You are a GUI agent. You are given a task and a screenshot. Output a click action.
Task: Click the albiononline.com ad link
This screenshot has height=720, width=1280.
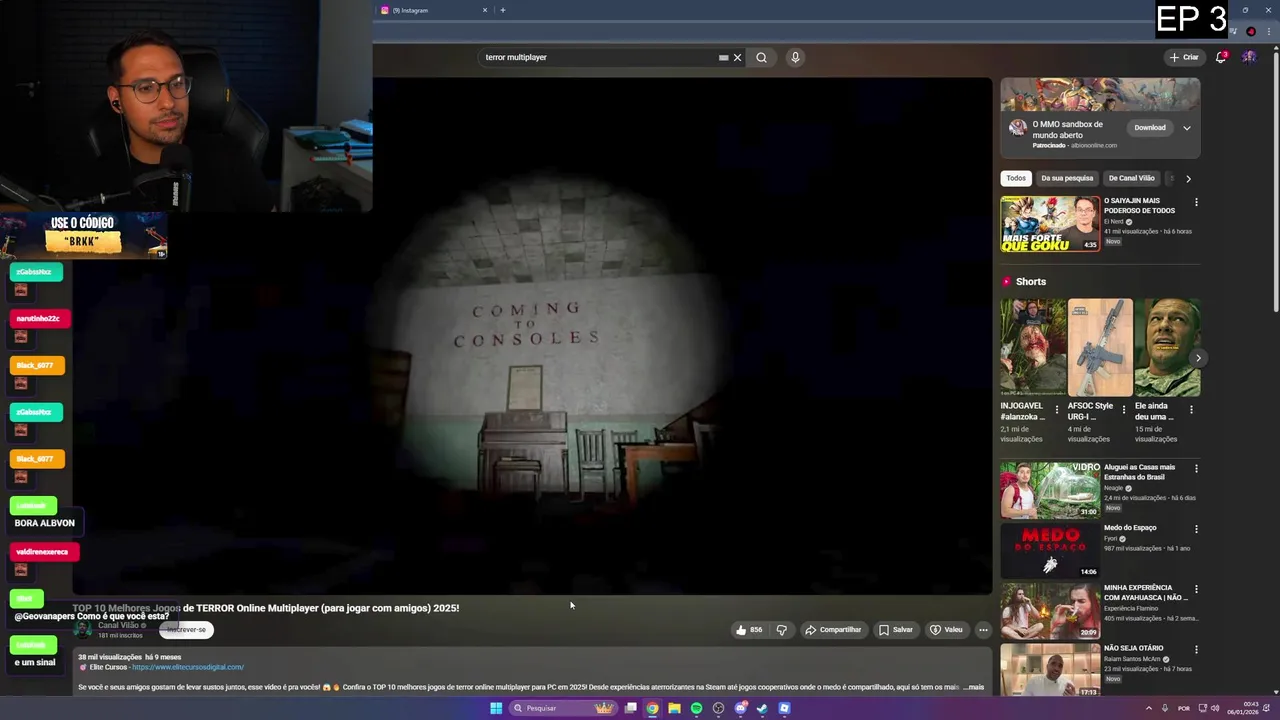click(x=1094, y=145)
